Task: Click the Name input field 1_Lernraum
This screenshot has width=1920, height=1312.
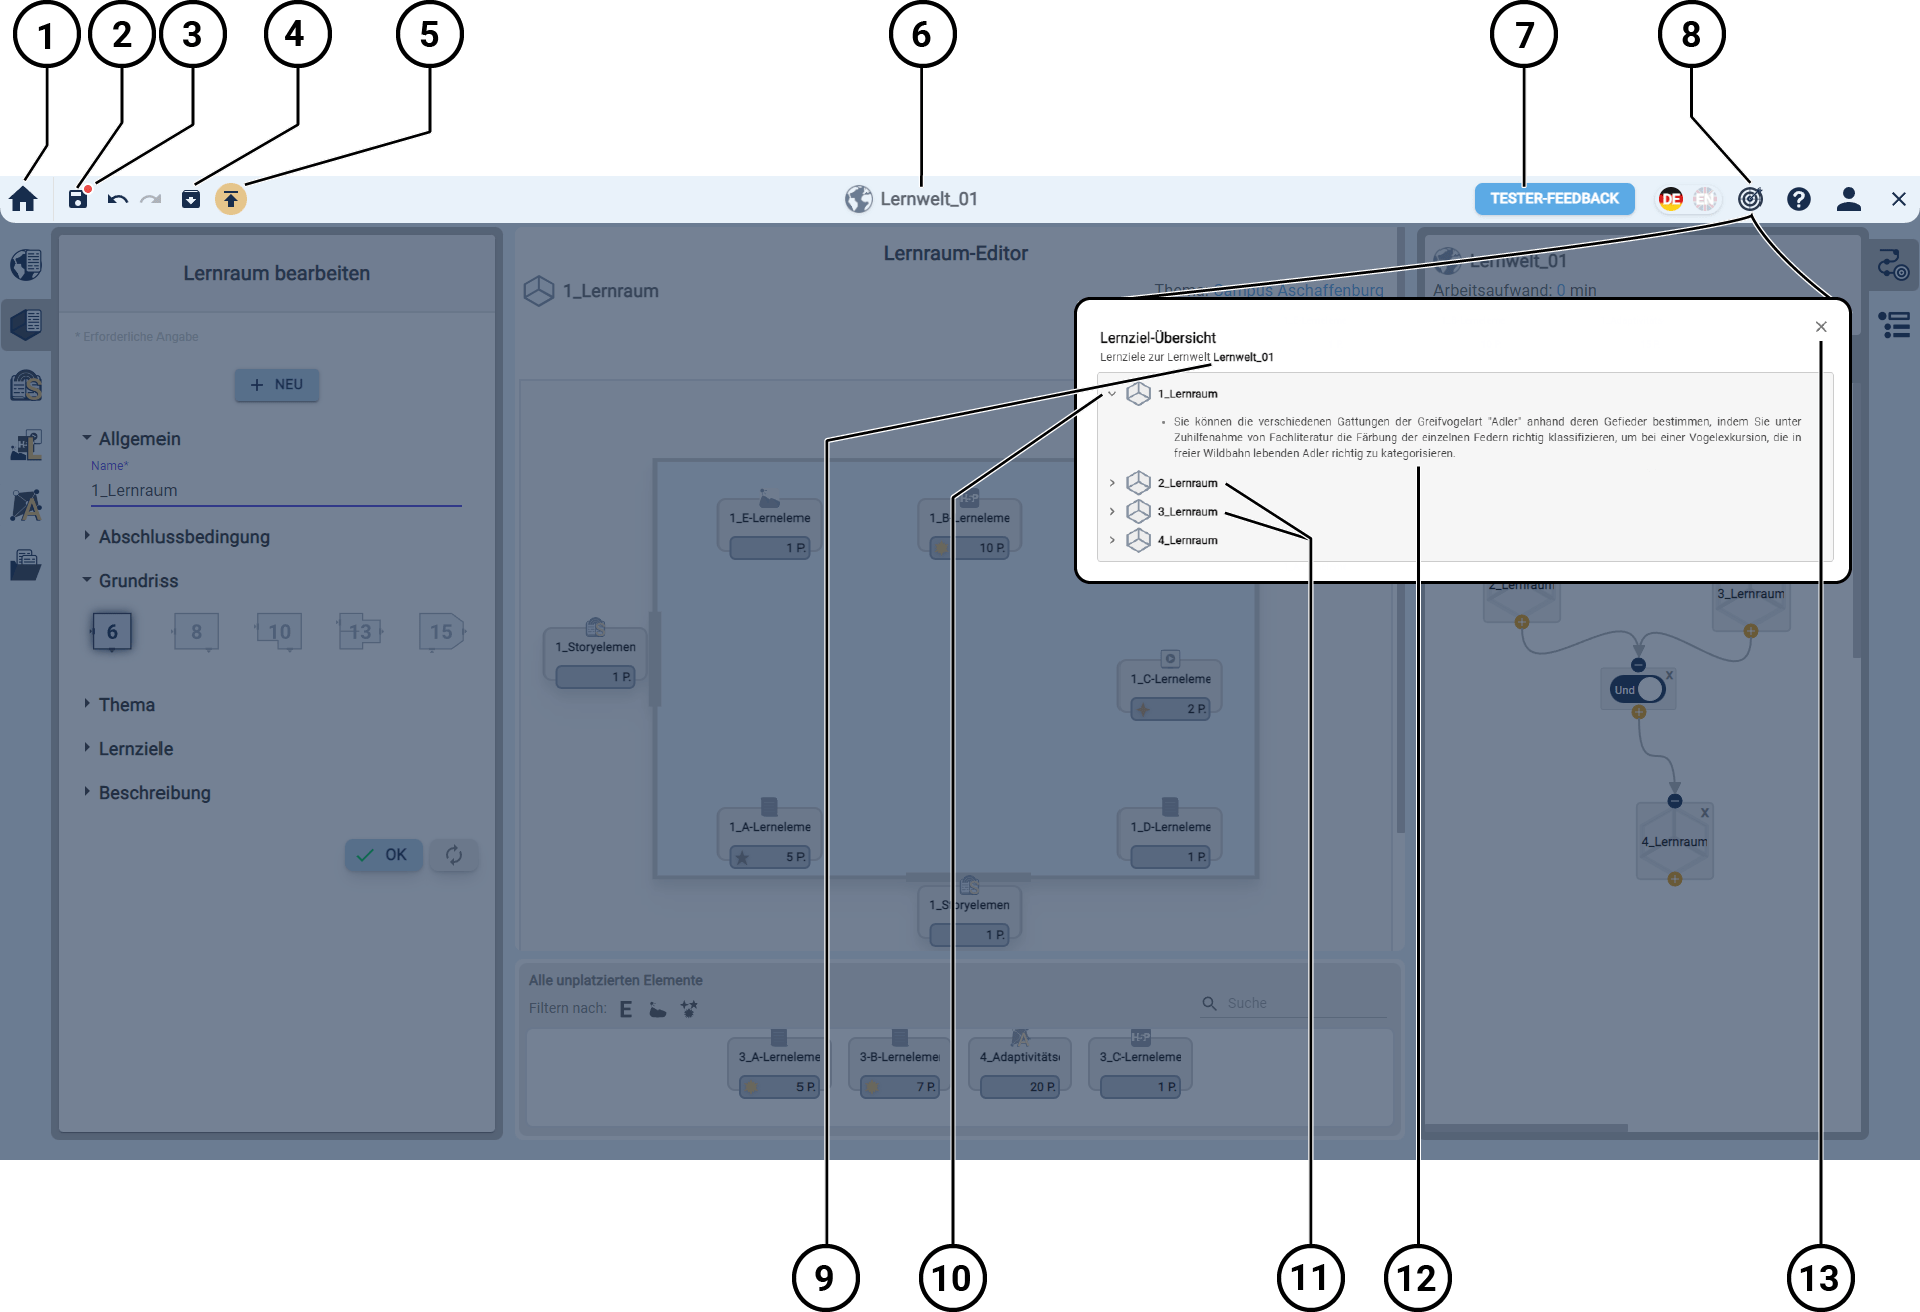Action: [x=275, y=491]
